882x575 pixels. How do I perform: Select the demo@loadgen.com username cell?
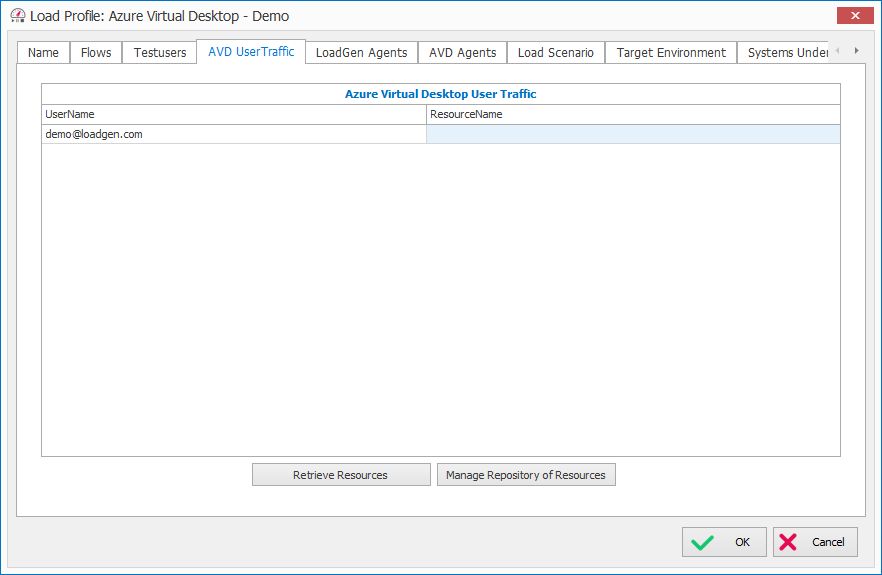coord(234,134)
